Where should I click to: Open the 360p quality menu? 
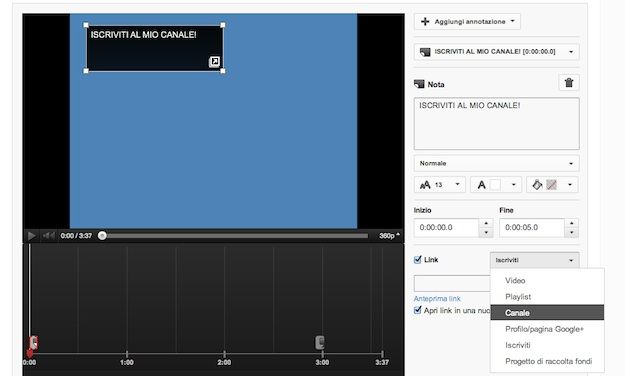(x=389, y=236)
